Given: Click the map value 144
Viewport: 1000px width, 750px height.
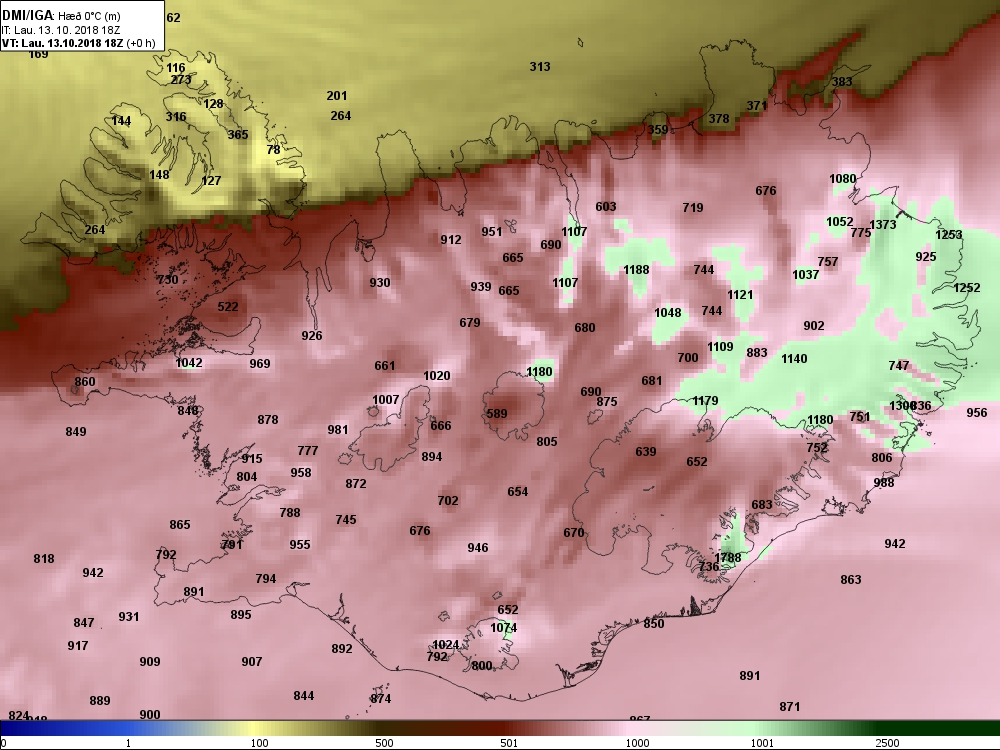Looking at the screenshot, I should click(121, 121).
